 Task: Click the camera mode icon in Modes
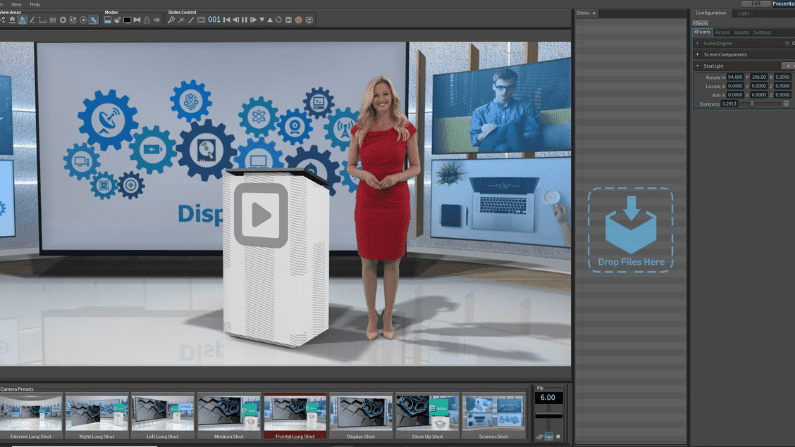(117, 20)
